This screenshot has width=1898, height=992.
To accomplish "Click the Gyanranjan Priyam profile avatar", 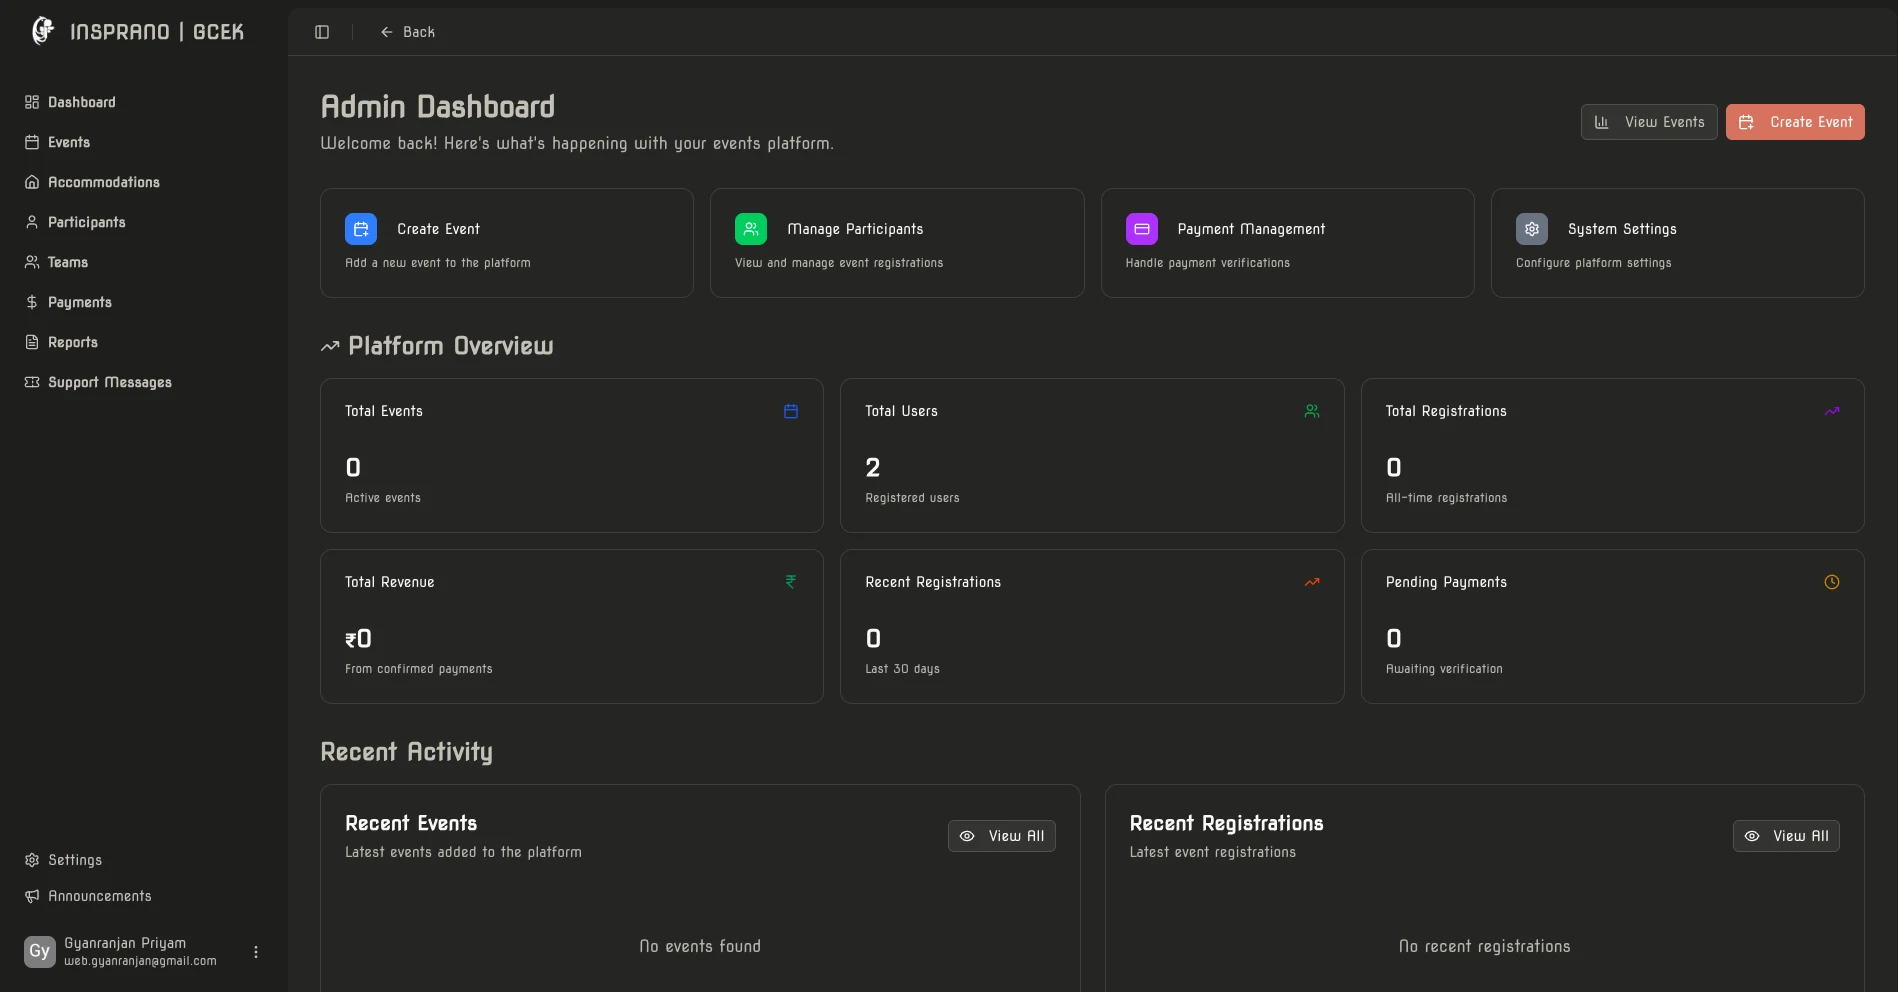I will tap(39, 951).
